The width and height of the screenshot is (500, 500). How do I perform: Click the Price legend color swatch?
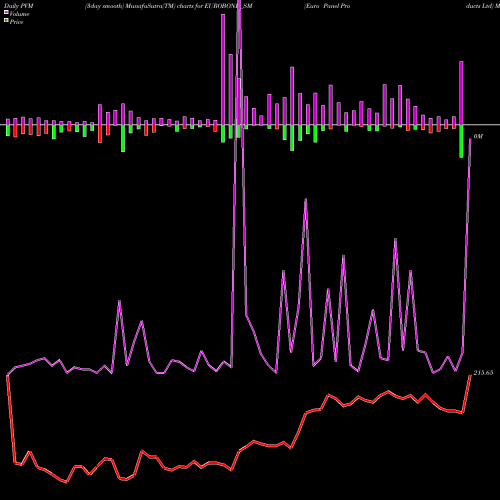[6, 21]
